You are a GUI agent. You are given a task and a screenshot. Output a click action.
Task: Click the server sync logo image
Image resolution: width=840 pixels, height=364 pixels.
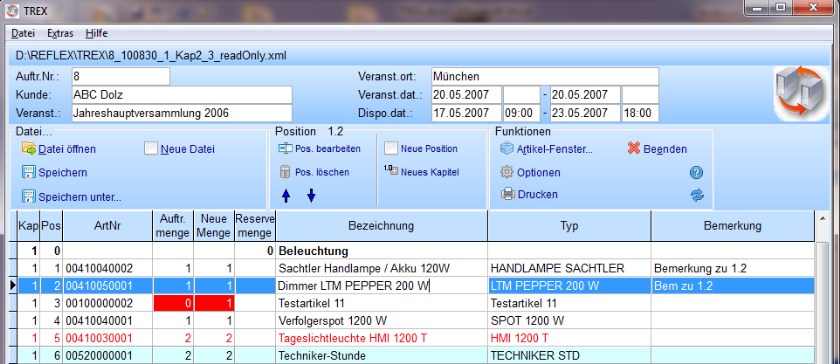[x=802, y=93]
